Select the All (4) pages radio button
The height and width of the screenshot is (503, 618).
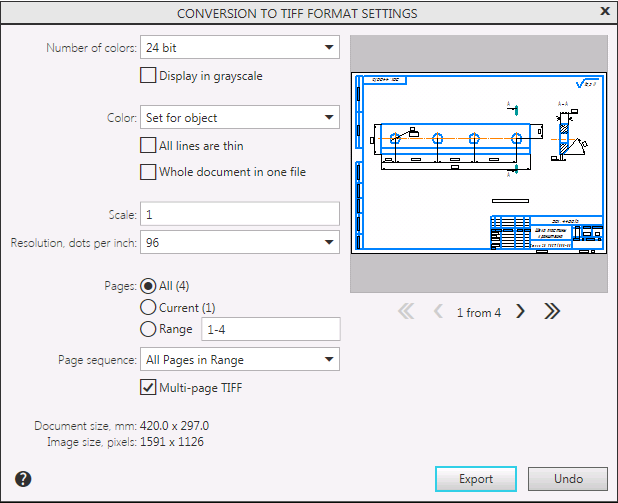point(149,286)
